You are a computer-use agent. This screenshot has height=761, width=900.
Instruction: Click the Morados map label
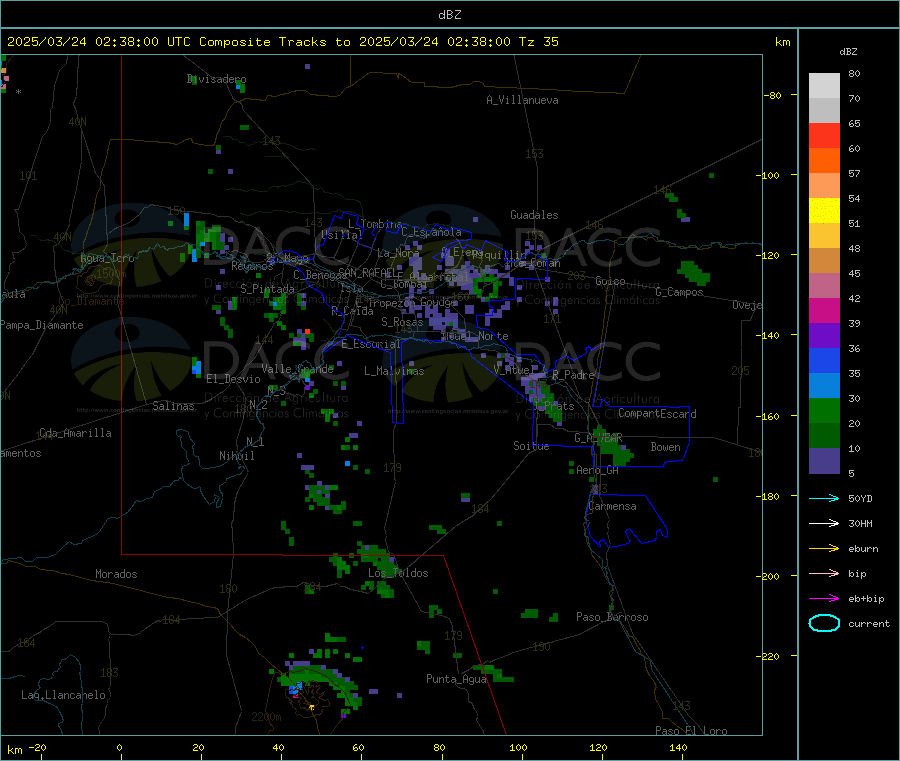point(116,574)
